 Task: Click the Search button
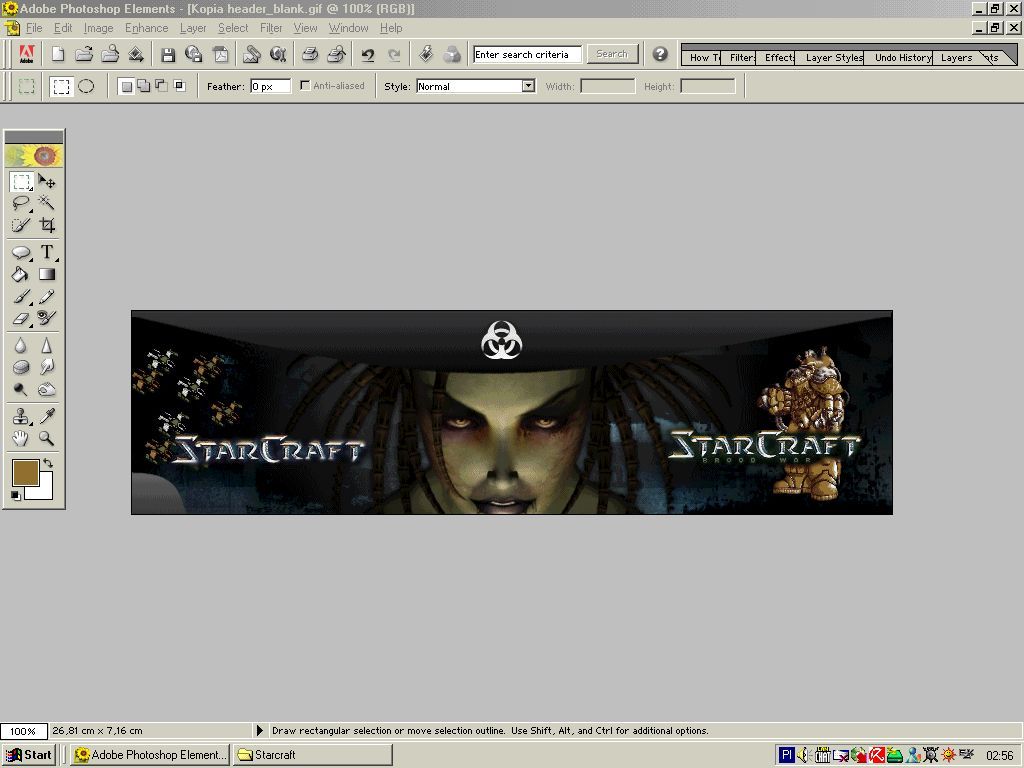612,54
